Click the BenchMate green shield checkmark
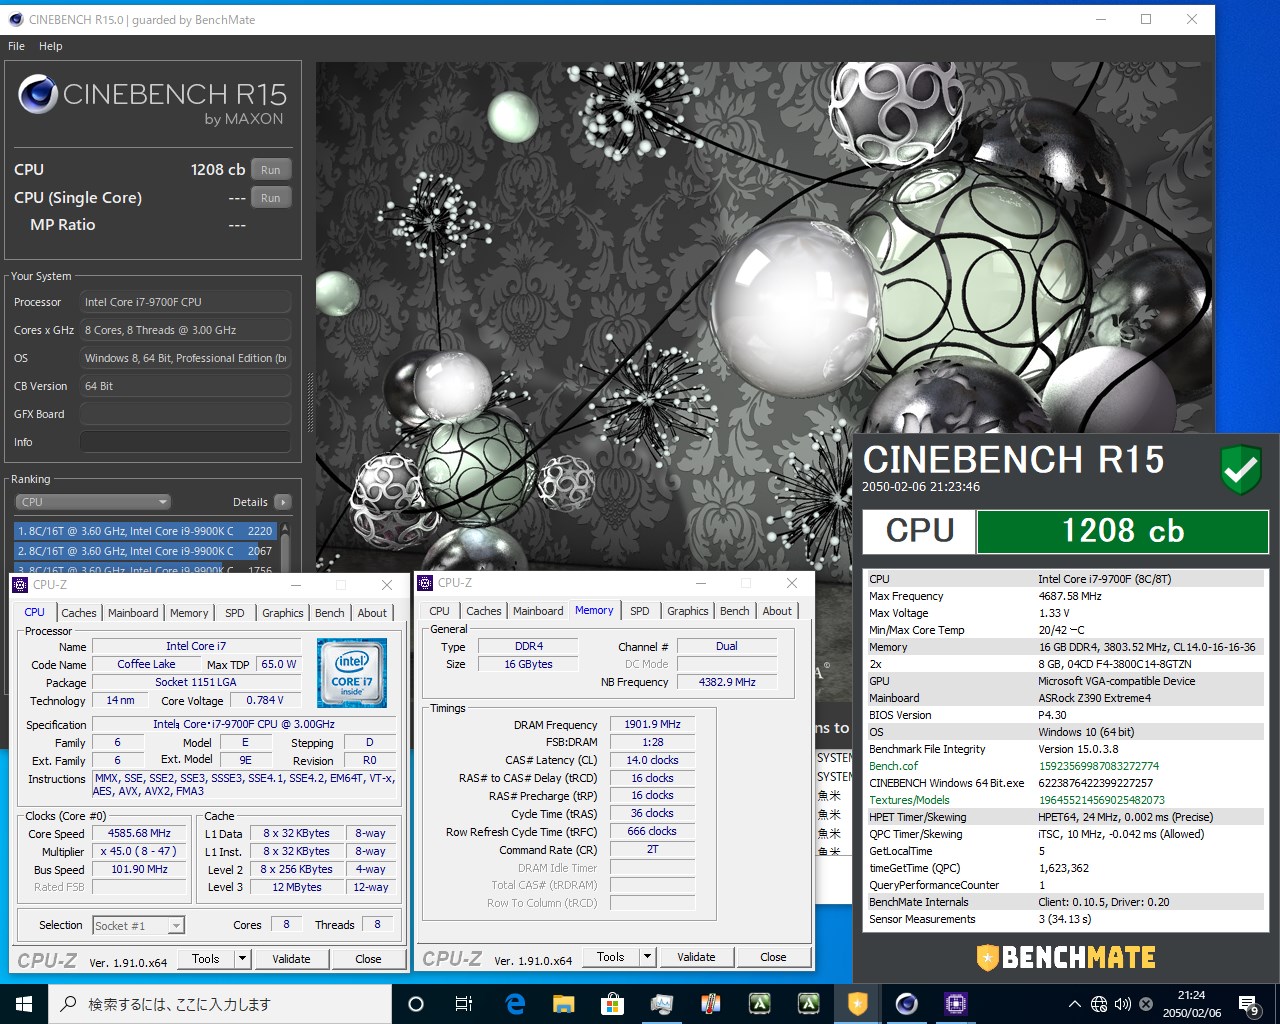Image resolution: width=1280 pixels, height=1024 pixels. pyautogui.click(x=1241, y=470)
